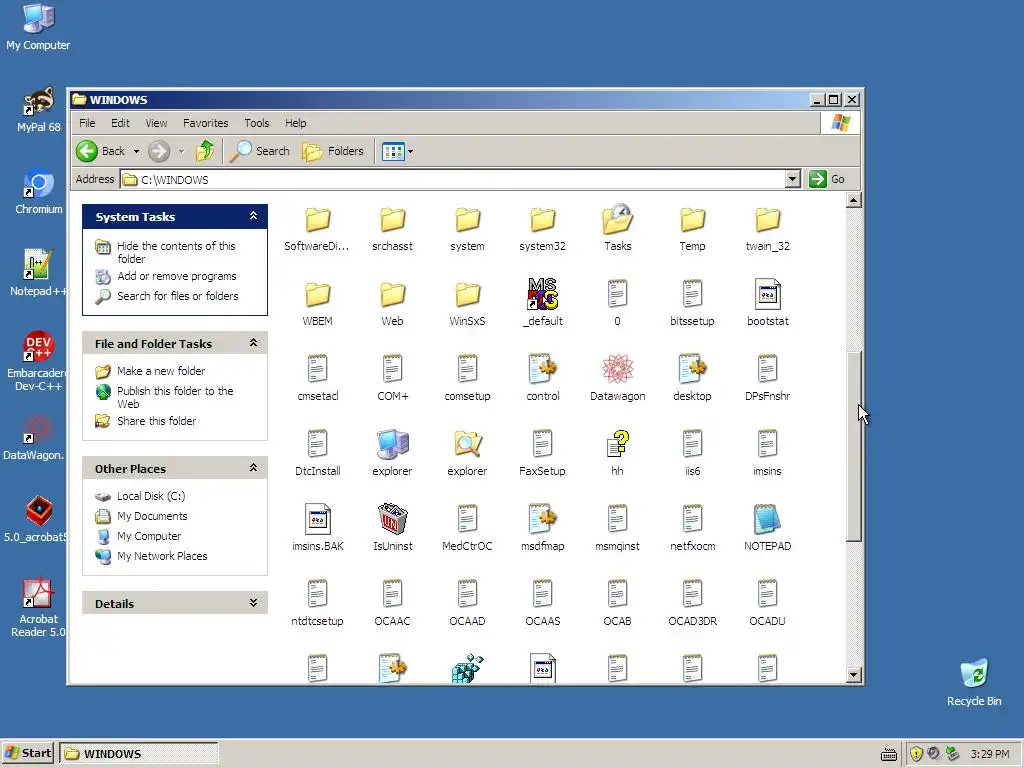Click the Go button beside address bar

point(827,179)
